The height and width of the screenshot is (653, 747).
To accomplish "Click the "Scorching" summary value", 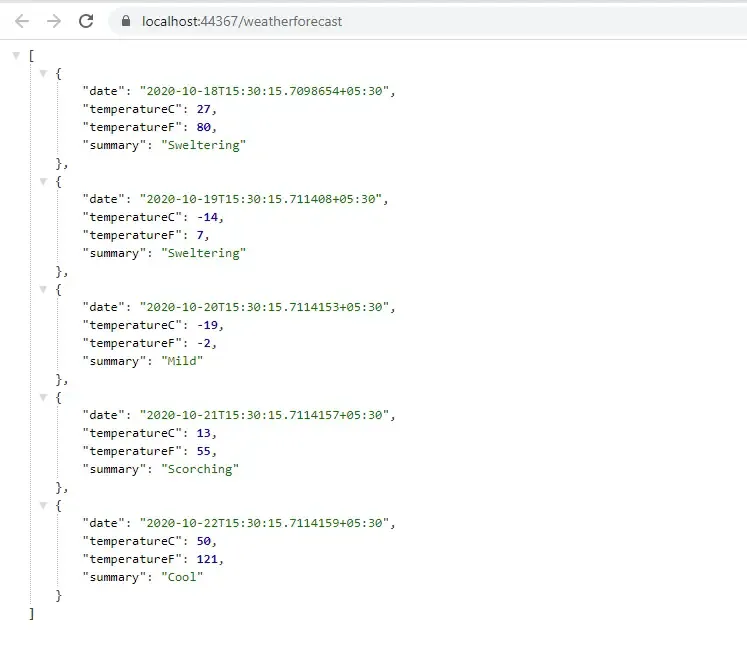I will click(200, 469).
